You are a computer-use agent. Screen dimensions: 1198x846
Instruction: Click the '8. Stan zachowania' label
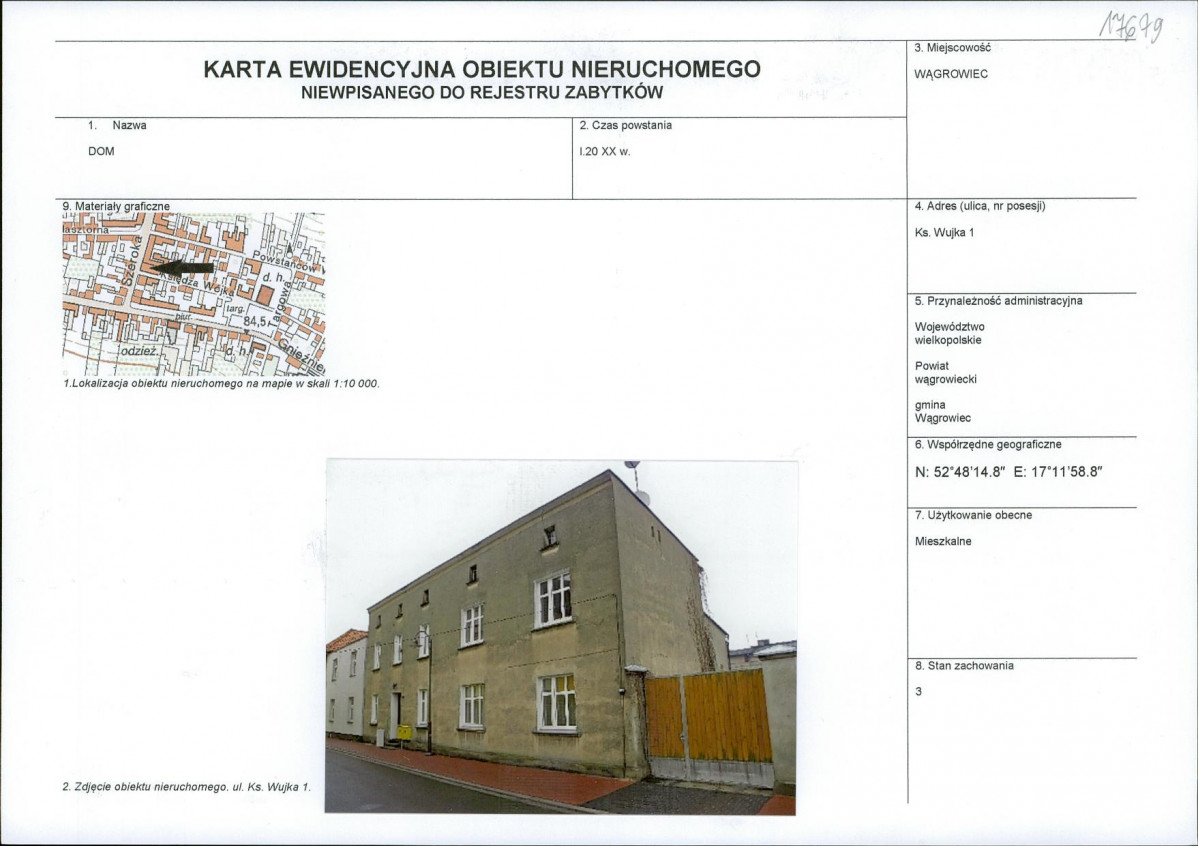click(x=964, y=666)
